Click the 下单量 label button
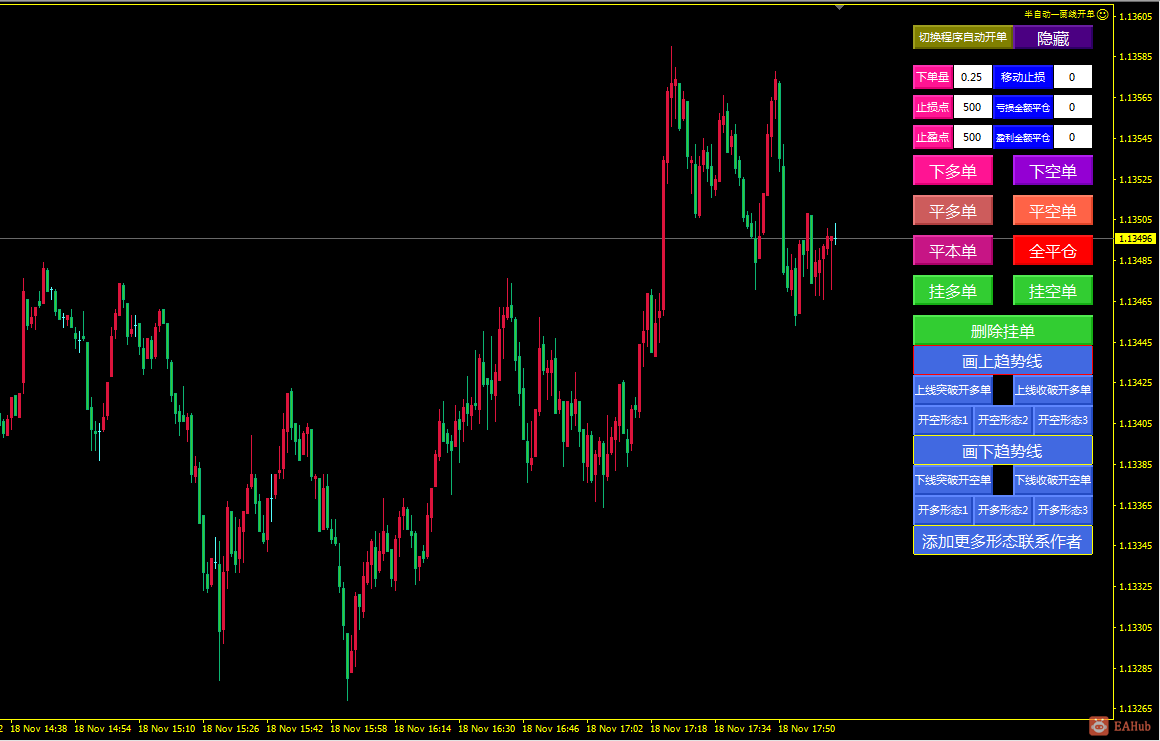The image size is (1160, 741). click(x=932, y=77)
